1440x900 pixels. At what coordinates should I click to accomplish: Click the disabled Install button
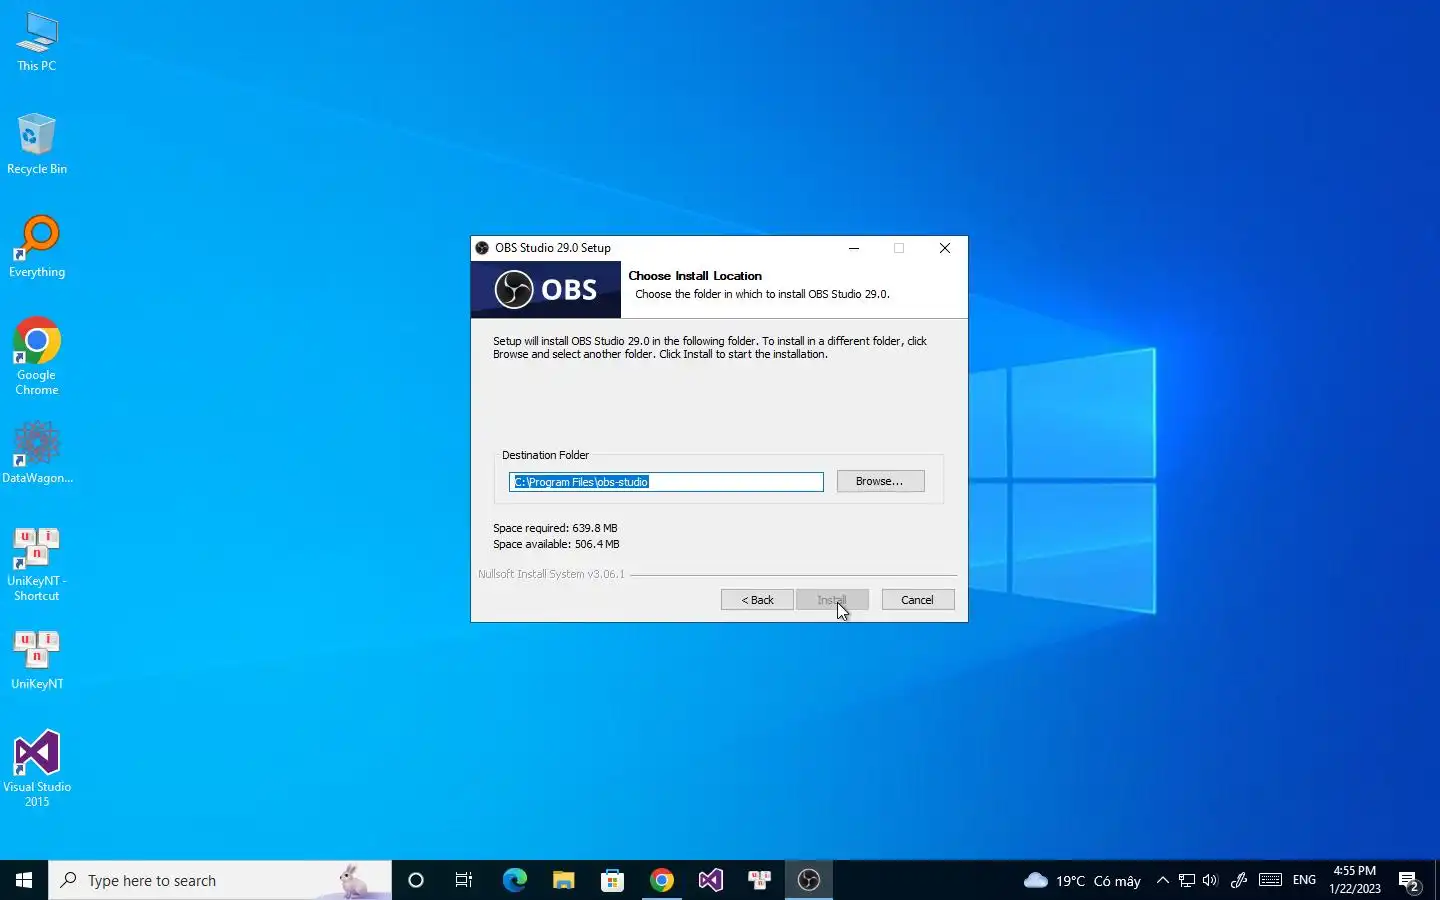[x=832, y=600]
